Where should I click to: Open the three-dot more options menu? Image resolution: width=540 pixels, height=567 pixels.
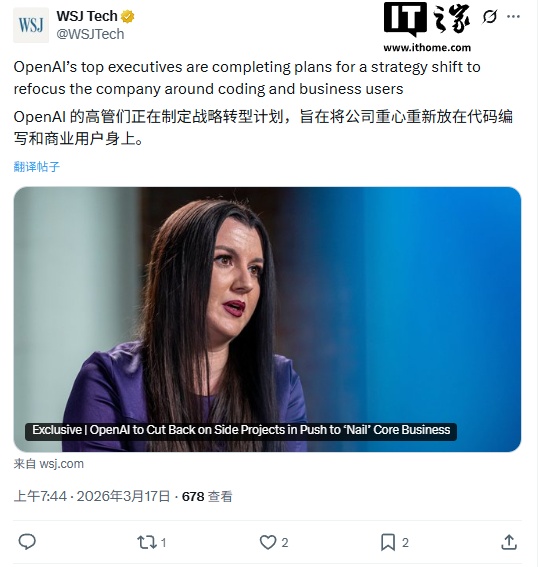[513, 16]
